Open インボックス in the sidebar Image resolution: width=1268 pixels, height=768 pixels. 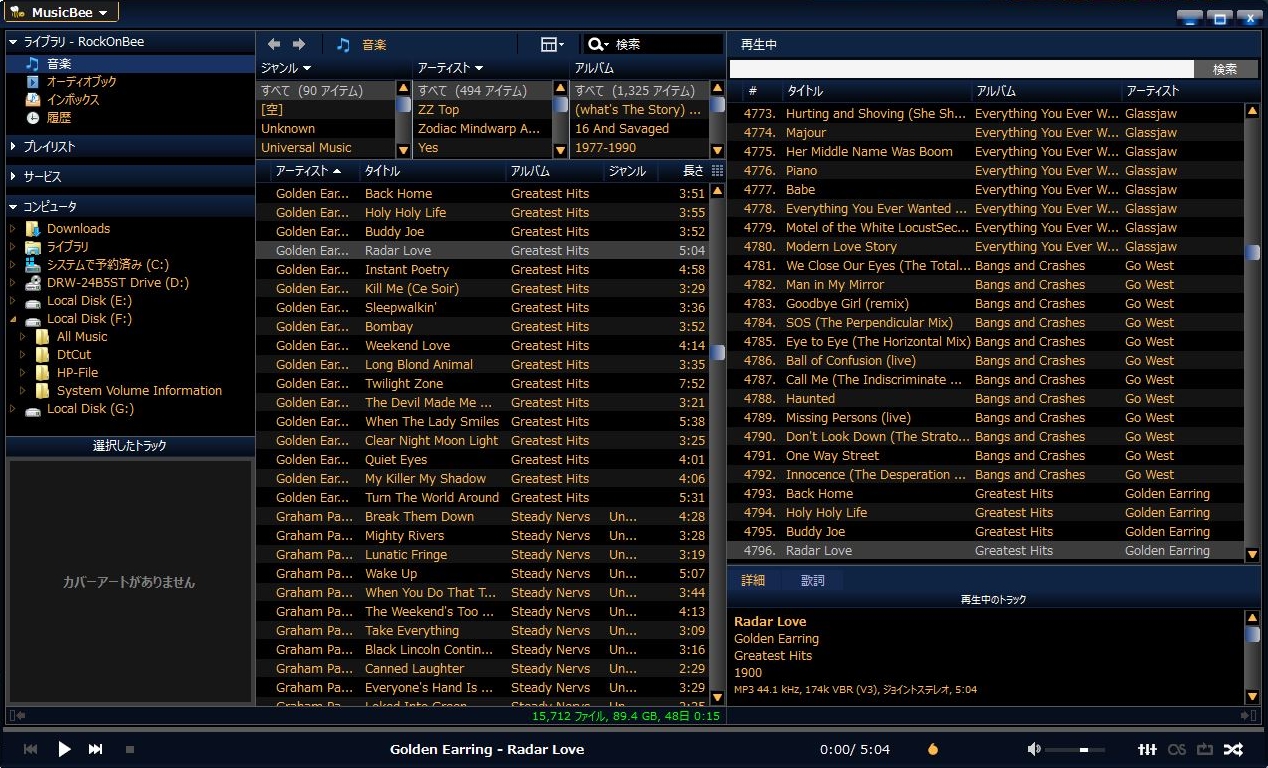[73, 99]
